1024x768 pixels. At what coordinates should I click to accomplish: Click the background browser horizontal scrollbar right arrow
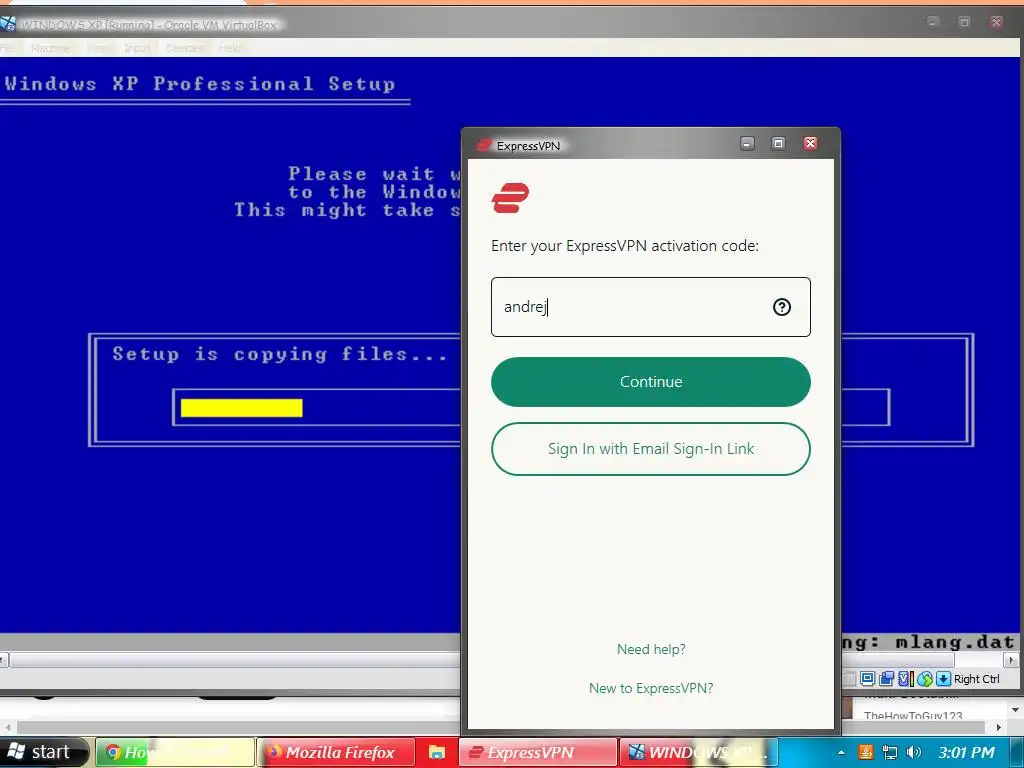point(998,727)
